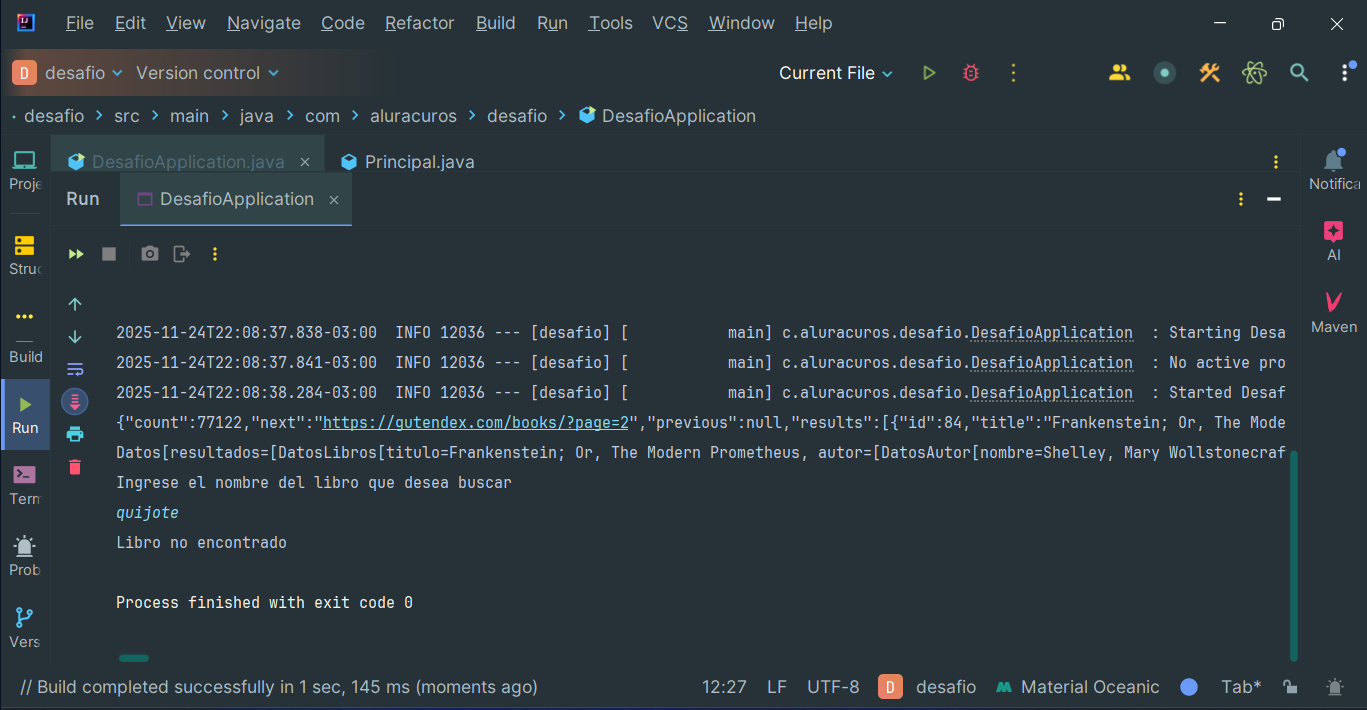1367x710 pixels.
Task: Open the Navigate menu
Action: tap(264, 23)
